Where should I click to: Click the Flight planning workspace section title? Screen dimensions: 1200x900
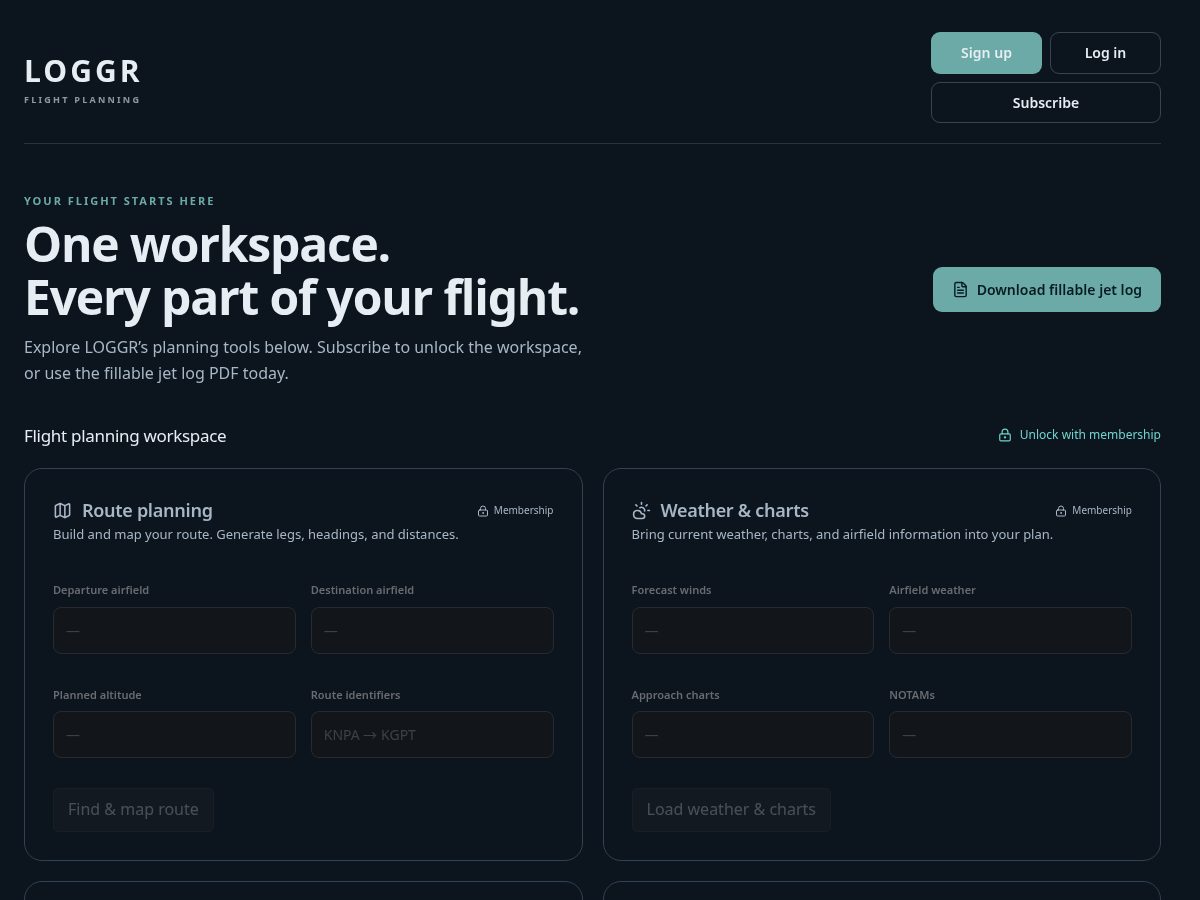pyautogui.click(x=125, y=436)
